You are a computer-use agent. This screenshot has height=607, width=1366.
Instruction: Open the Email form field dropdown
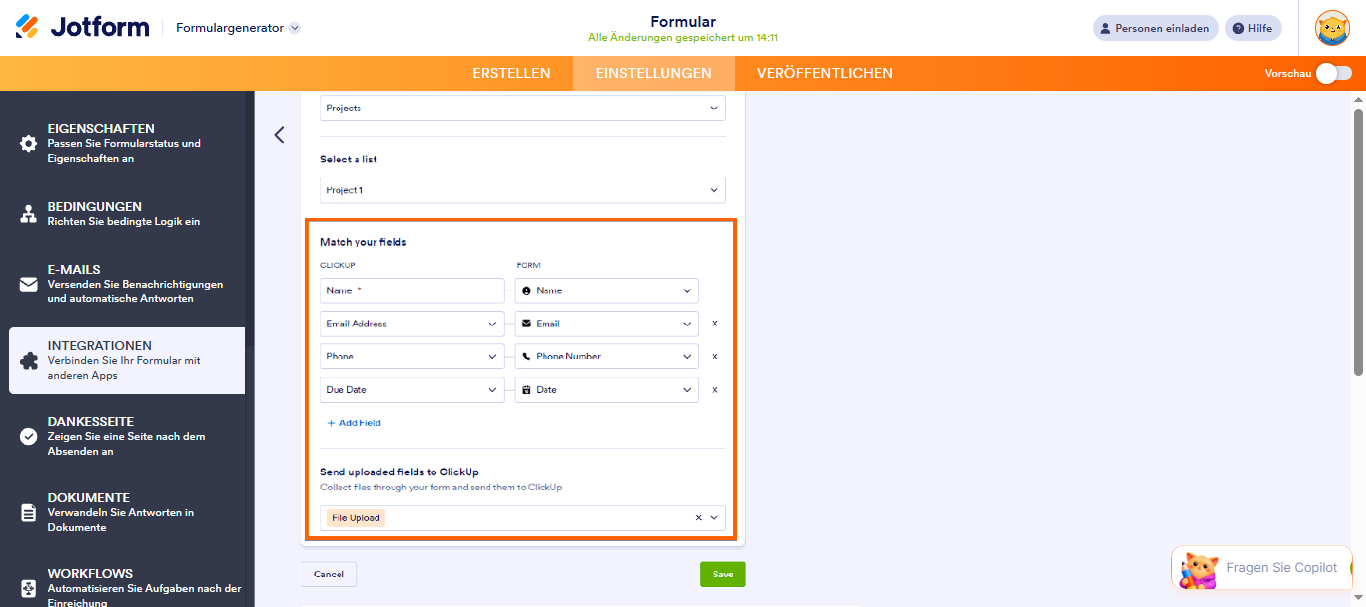(607, 323)
